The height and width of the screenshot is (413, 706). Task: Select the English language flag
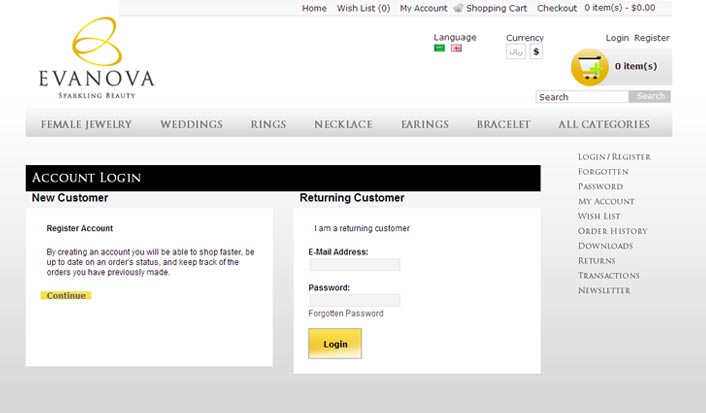(x=456, y=48)
